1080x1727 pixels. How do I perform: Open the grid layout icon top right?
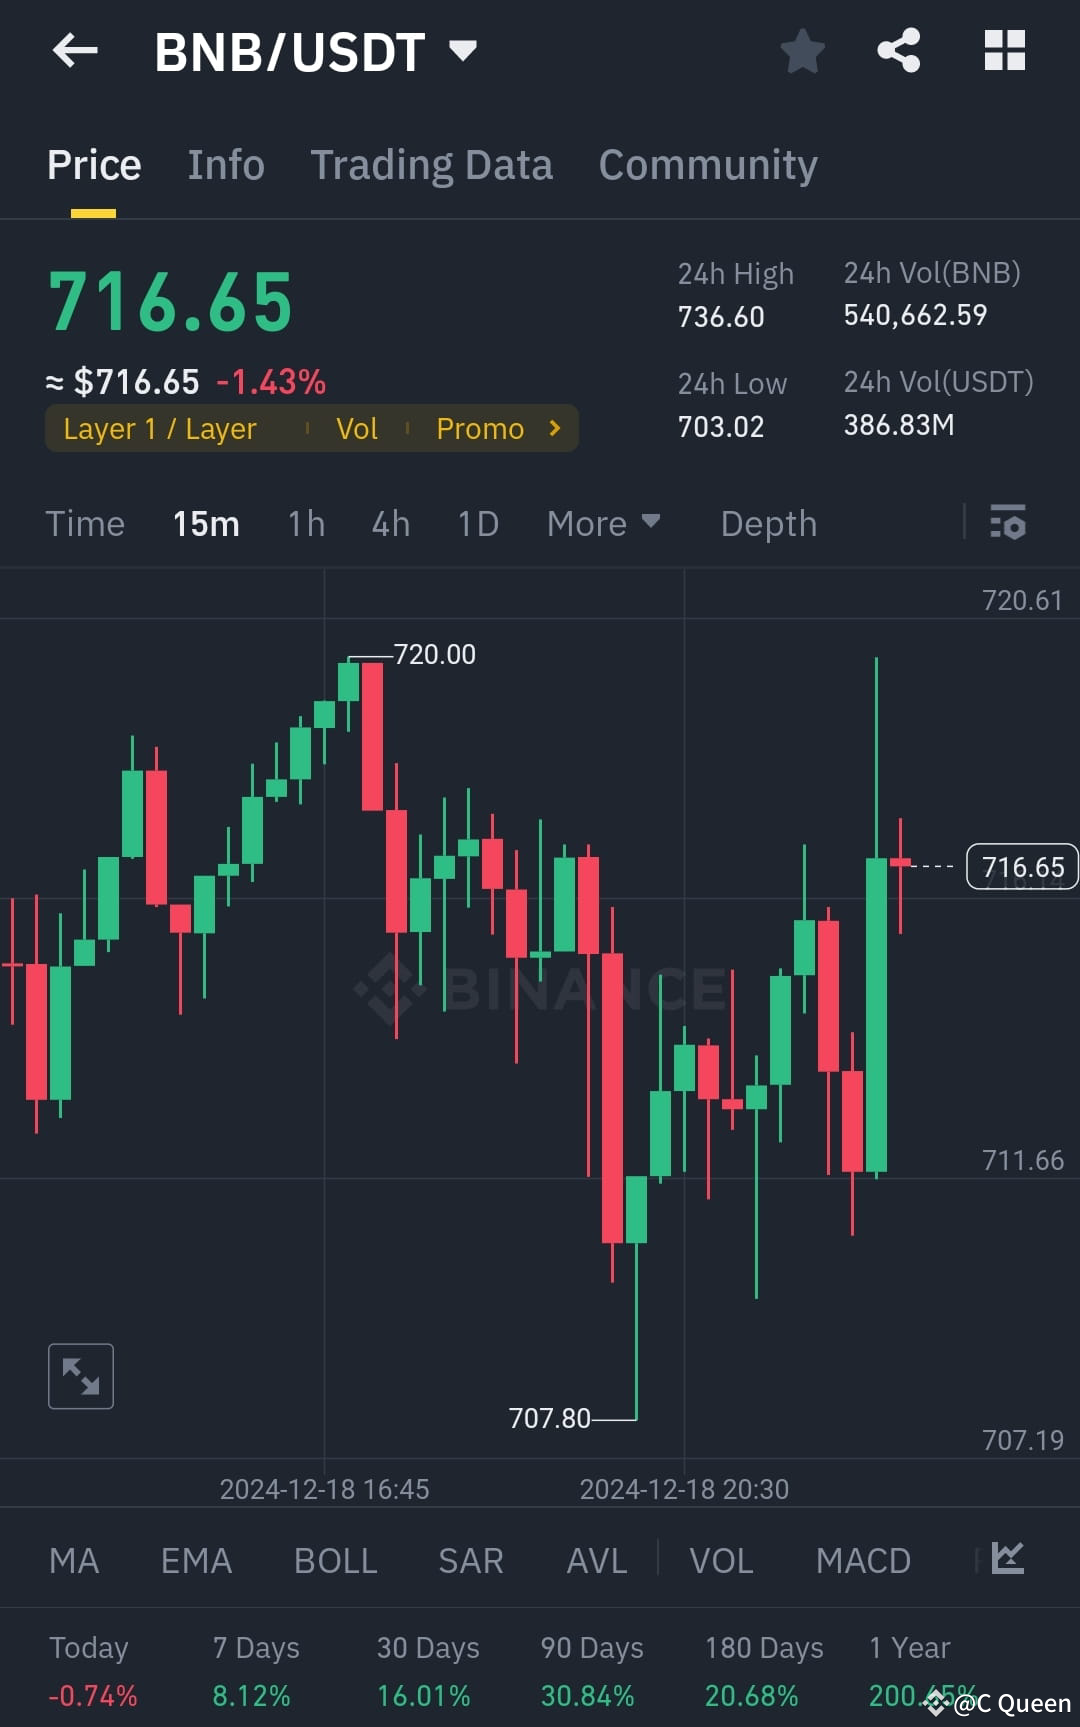[1004, 51]
